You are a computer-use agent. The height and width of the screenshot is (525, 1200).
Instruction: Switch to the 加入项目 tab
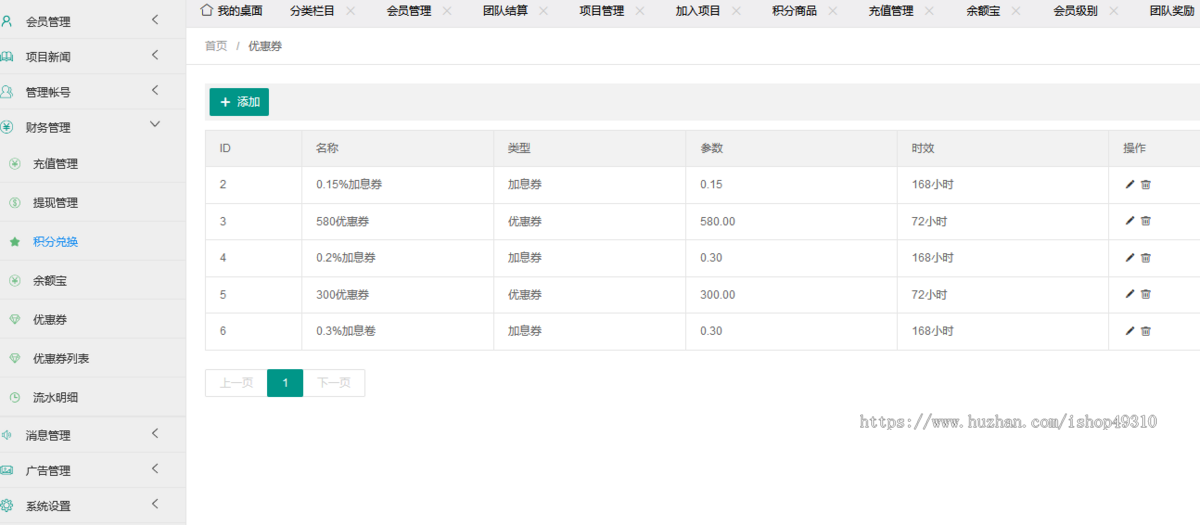pyautogui.click(x=698, y=11)
